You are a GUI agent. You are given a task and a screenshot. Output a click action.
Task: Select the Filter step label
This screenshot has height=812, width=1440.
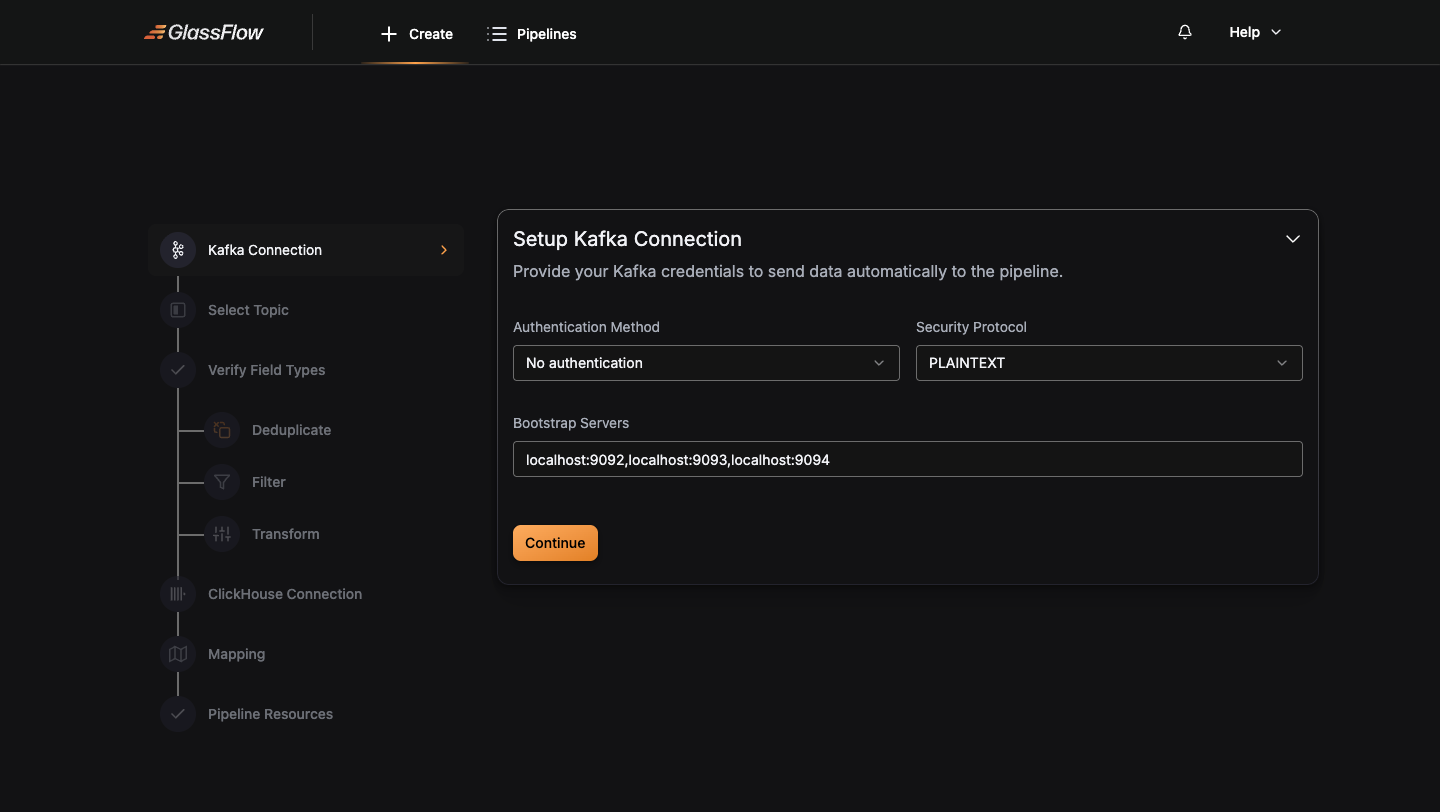click(x=269, y=482)
